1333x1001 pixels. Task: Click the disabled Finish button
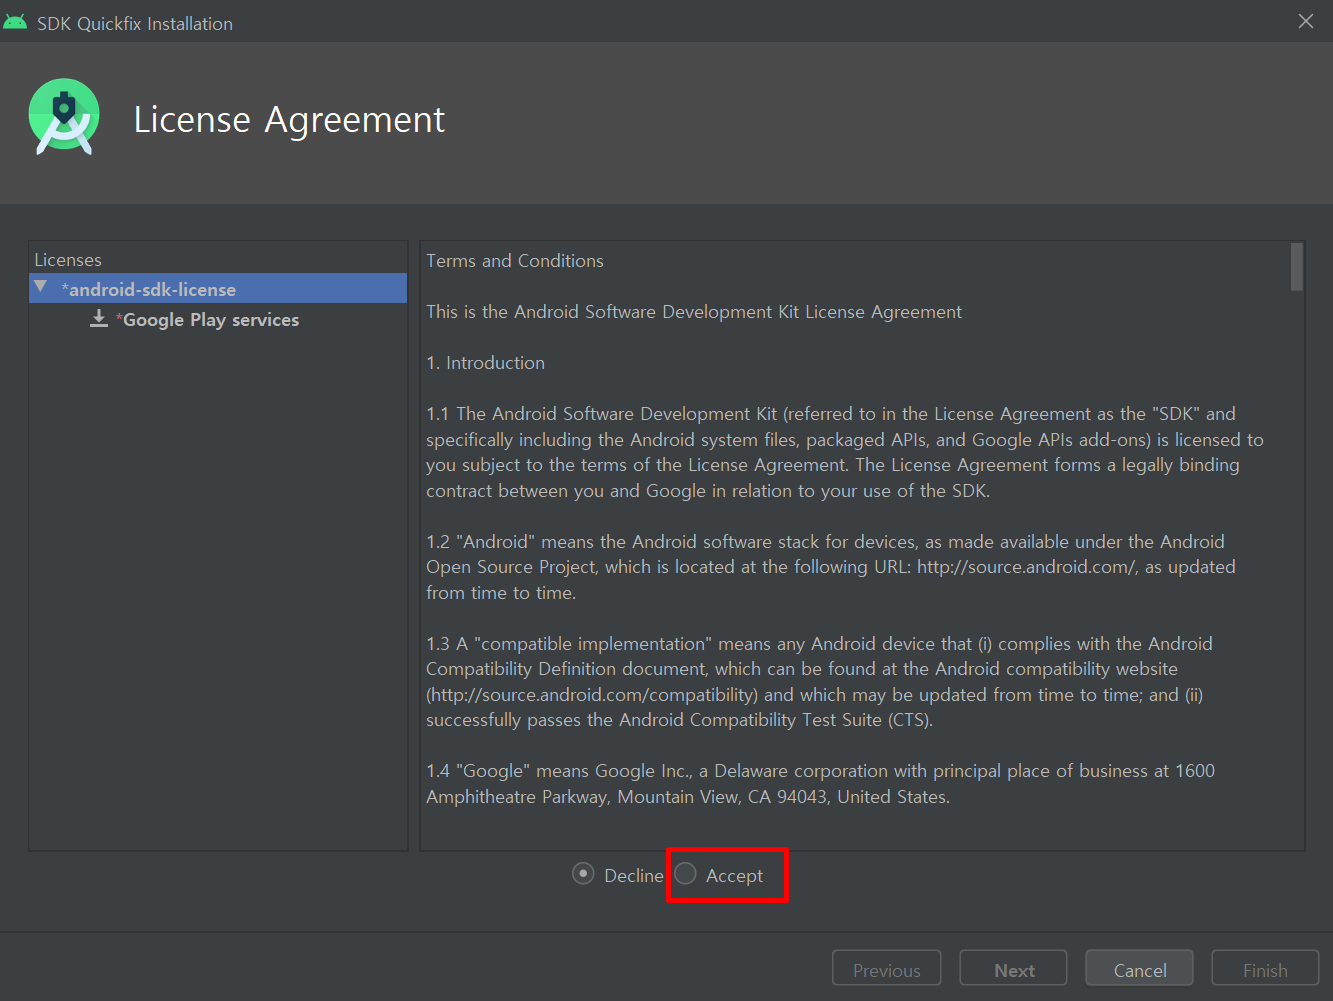click(x=1265, y=970)
